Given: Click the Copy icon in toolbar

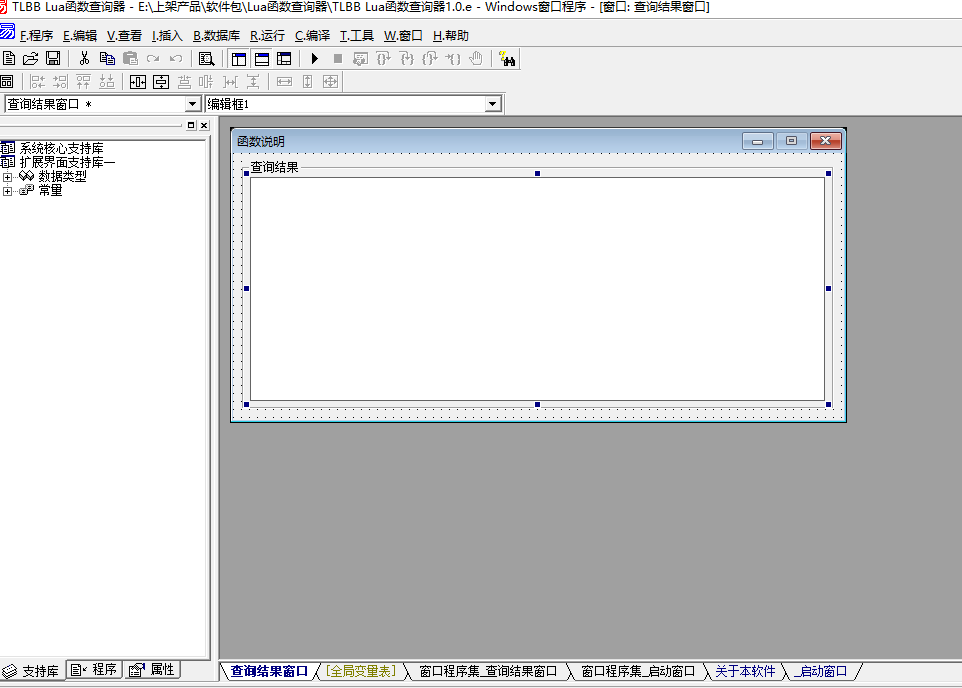Looking at the screenshot, I should pyautogui.click(x=107, y=59).
